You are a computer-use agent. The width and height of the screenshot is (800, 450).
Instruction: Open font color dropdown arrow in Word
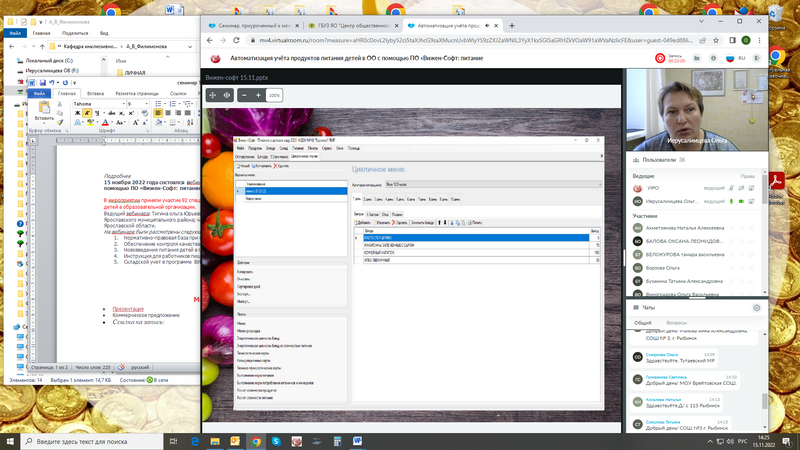point(112,123)
